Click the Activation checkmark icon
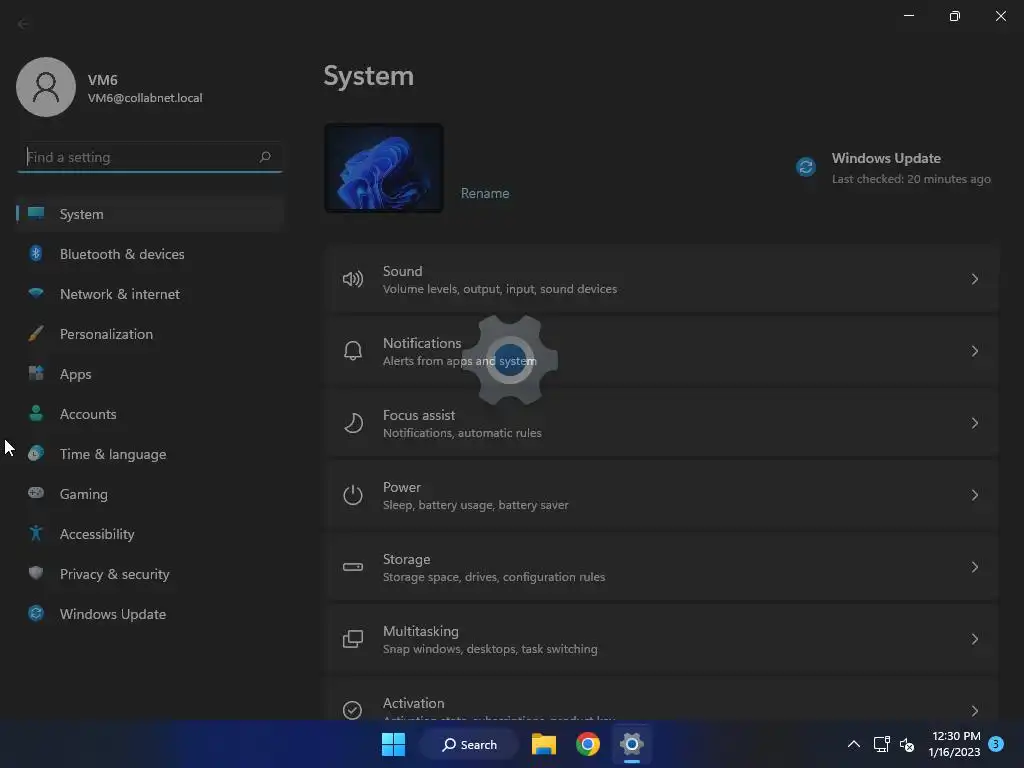This screenshot has height=768, width=1024. (353, 710)
